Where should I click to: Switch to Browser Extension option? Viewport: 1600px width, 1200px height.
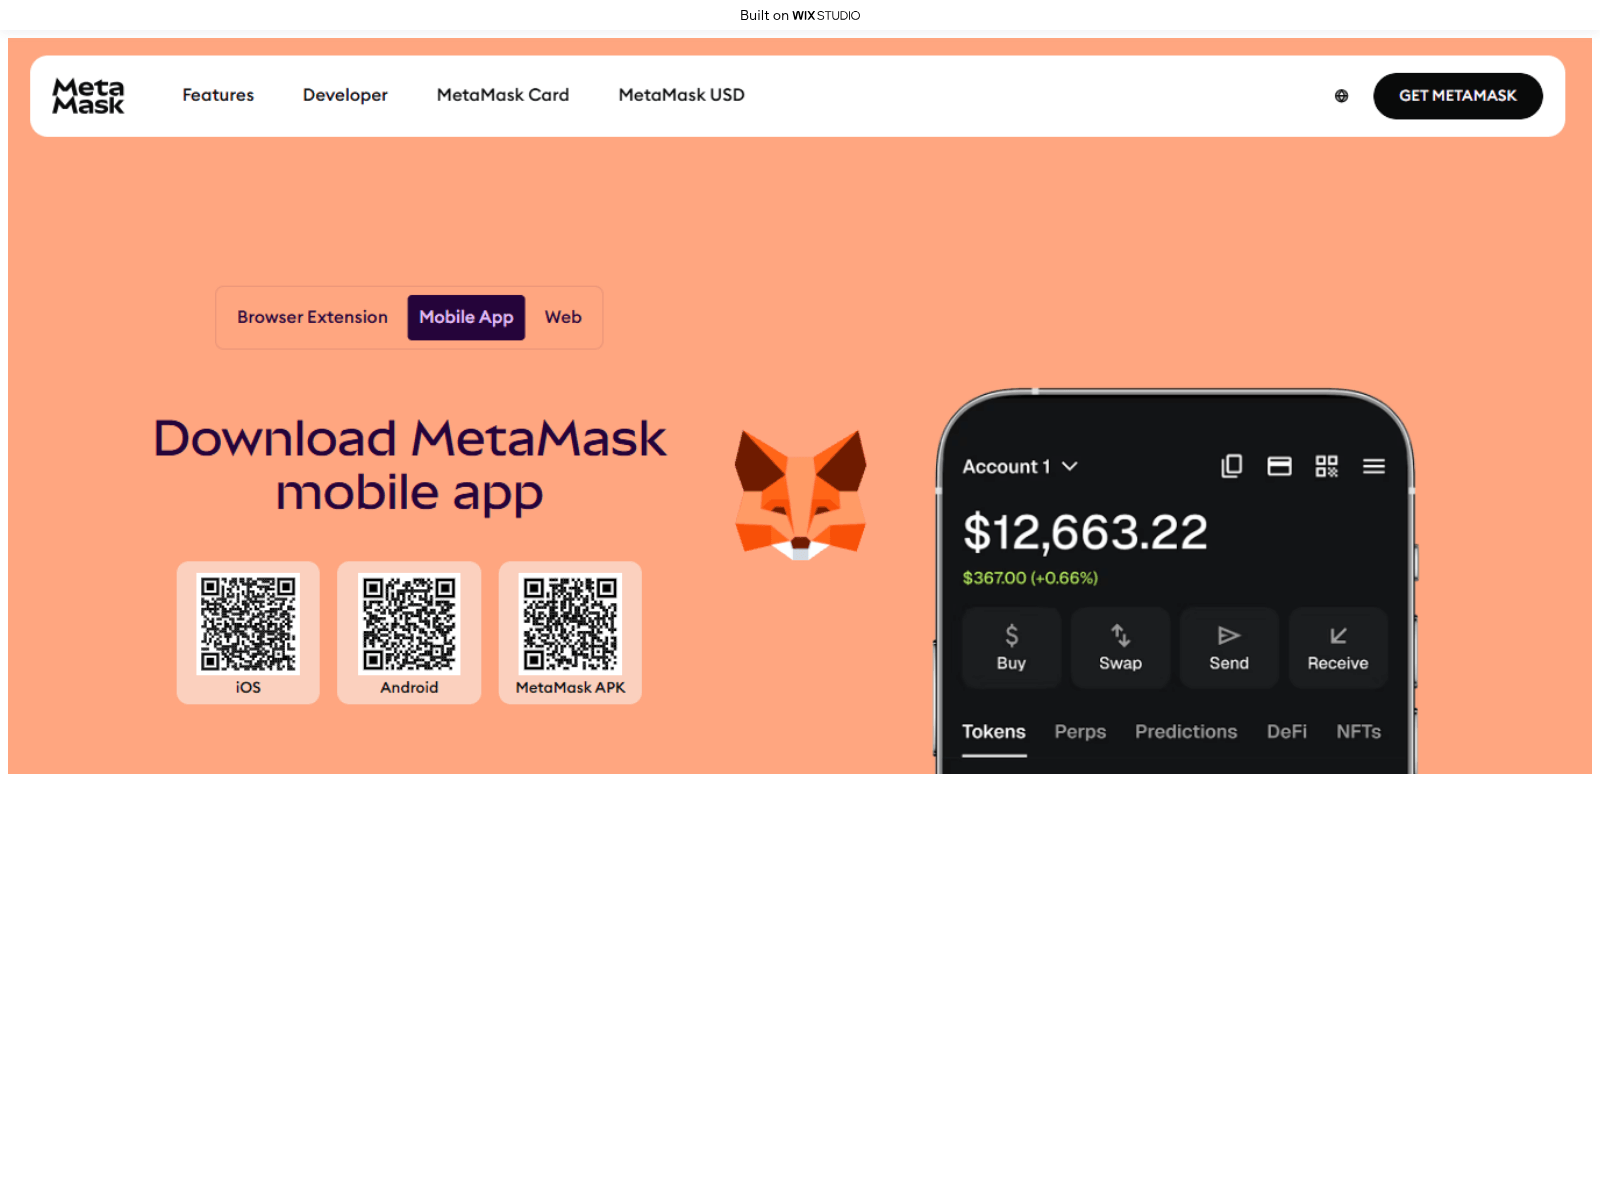click(x=312, y=317)
